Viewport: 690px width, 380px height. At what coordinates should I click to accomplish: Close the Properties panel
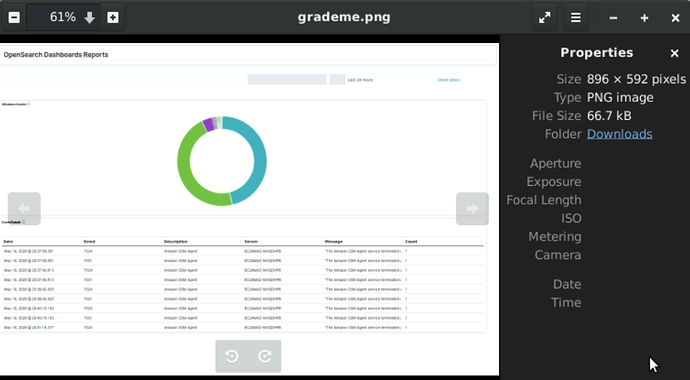674,53
